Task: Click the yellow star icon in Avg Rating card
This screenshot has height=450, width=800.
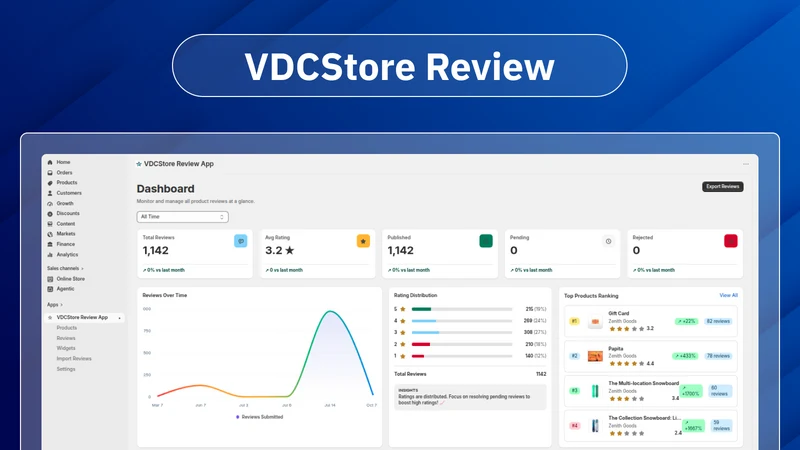Action: (363, 241)
